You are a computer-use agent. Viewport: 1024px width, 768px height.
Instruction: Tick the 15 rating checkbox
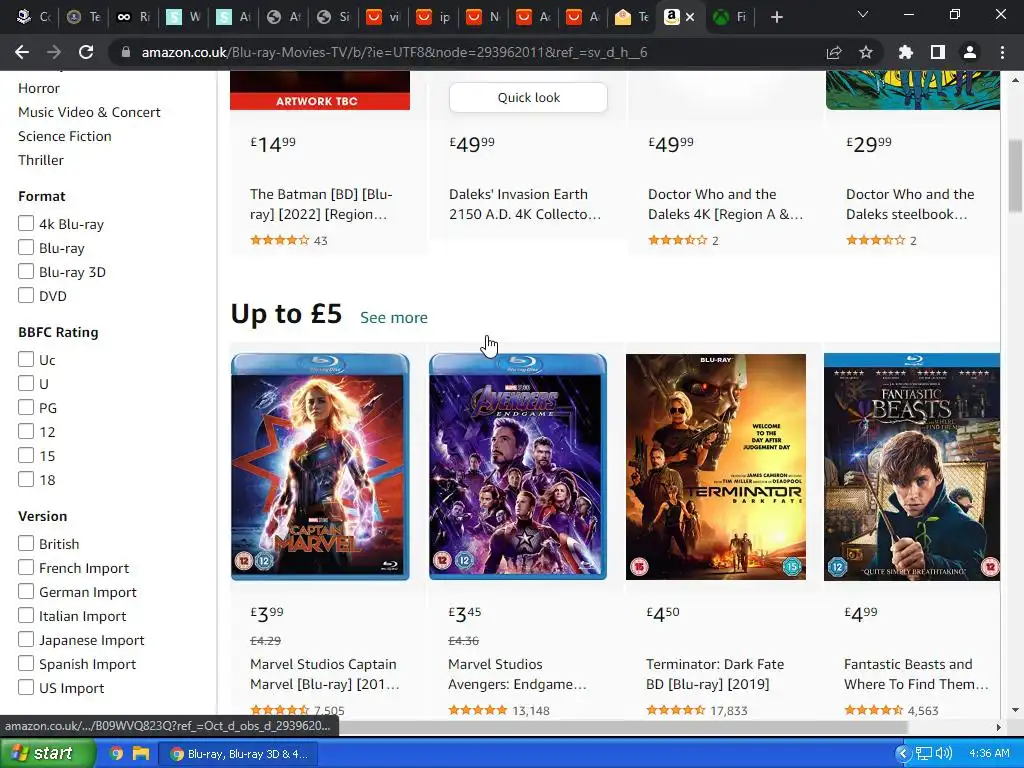tap(25, 455)
